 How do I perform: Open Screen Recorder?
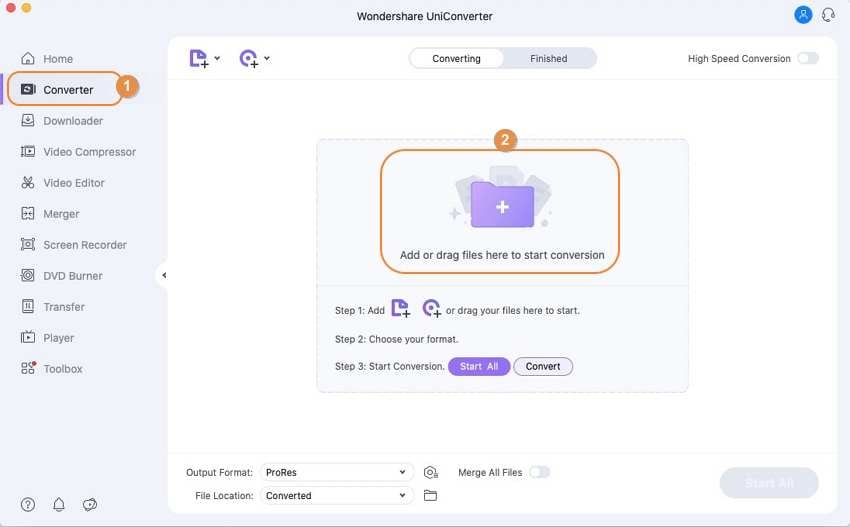point(73,245)
